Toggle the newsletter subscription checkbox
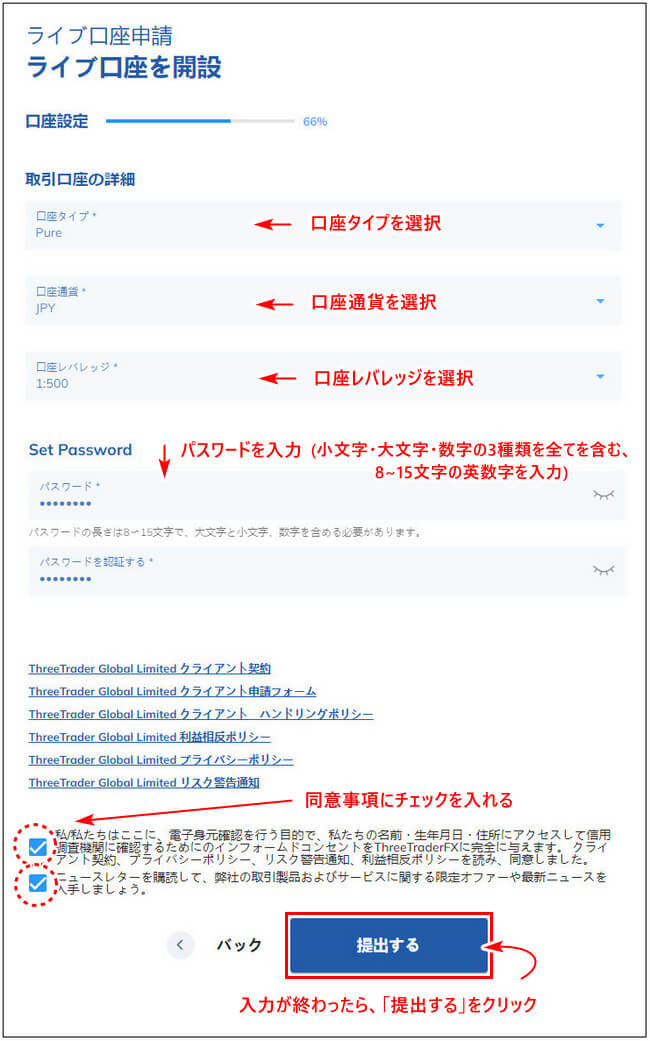The width and height of the screenshot is (650, 1041). click(x=39, y=884)
